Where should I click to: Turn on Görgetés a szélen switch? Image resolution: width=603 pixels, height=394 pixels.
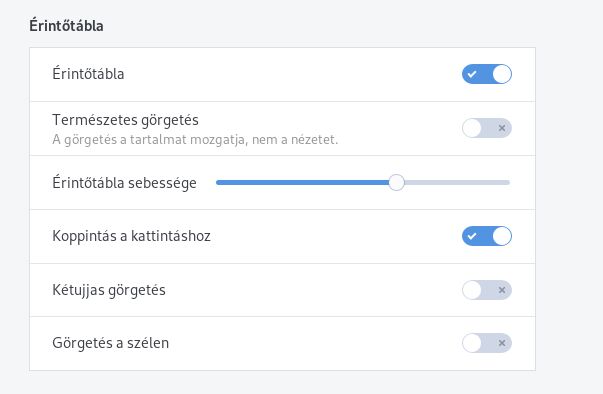[x=486, y=343]
